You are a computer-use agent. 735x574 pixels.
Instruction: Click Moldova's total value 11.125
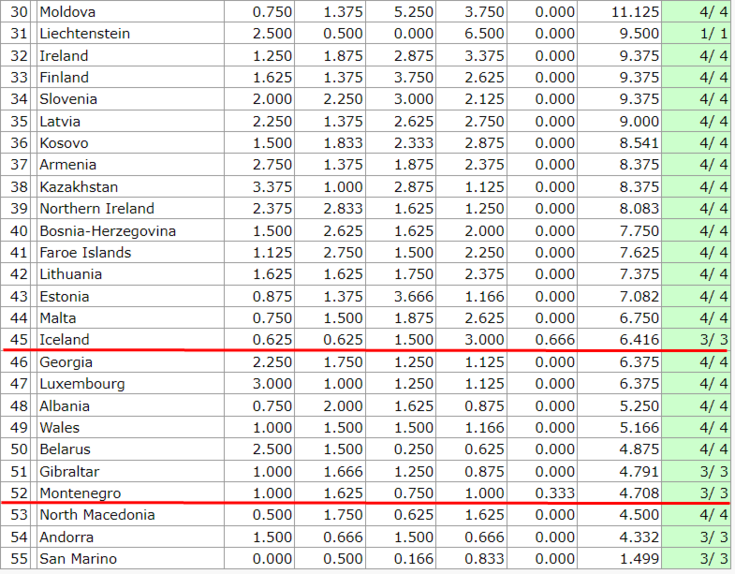click(635, 12)
